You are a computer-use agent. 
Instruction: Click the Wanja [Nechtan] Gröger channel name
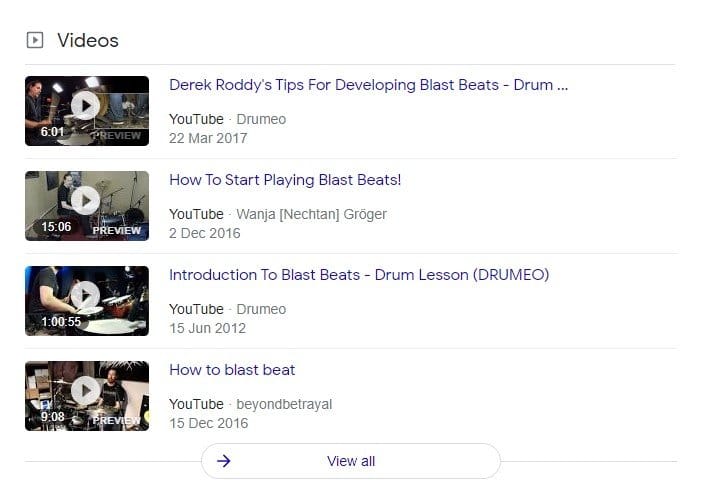(x=312, y=214)
